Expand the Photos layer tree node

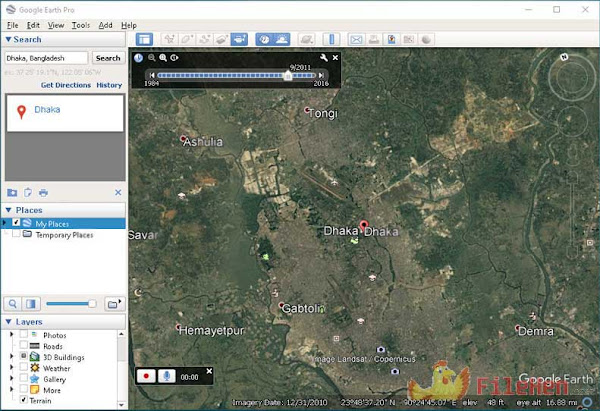[11, 334]
